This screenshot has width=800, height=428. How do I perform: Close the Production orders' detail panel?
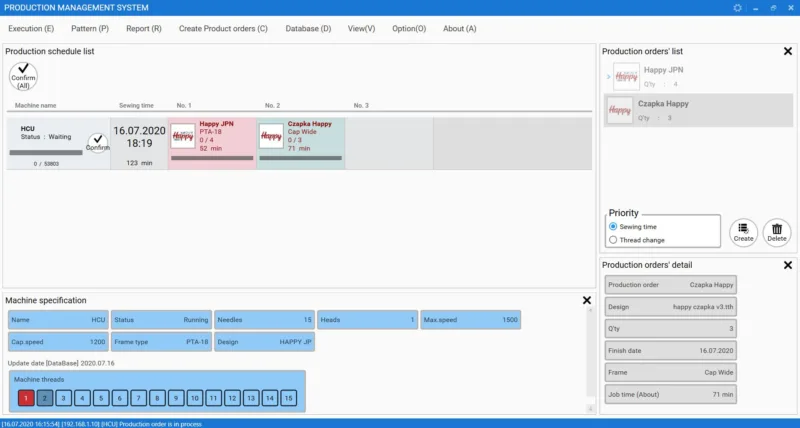tap(788, 265)
